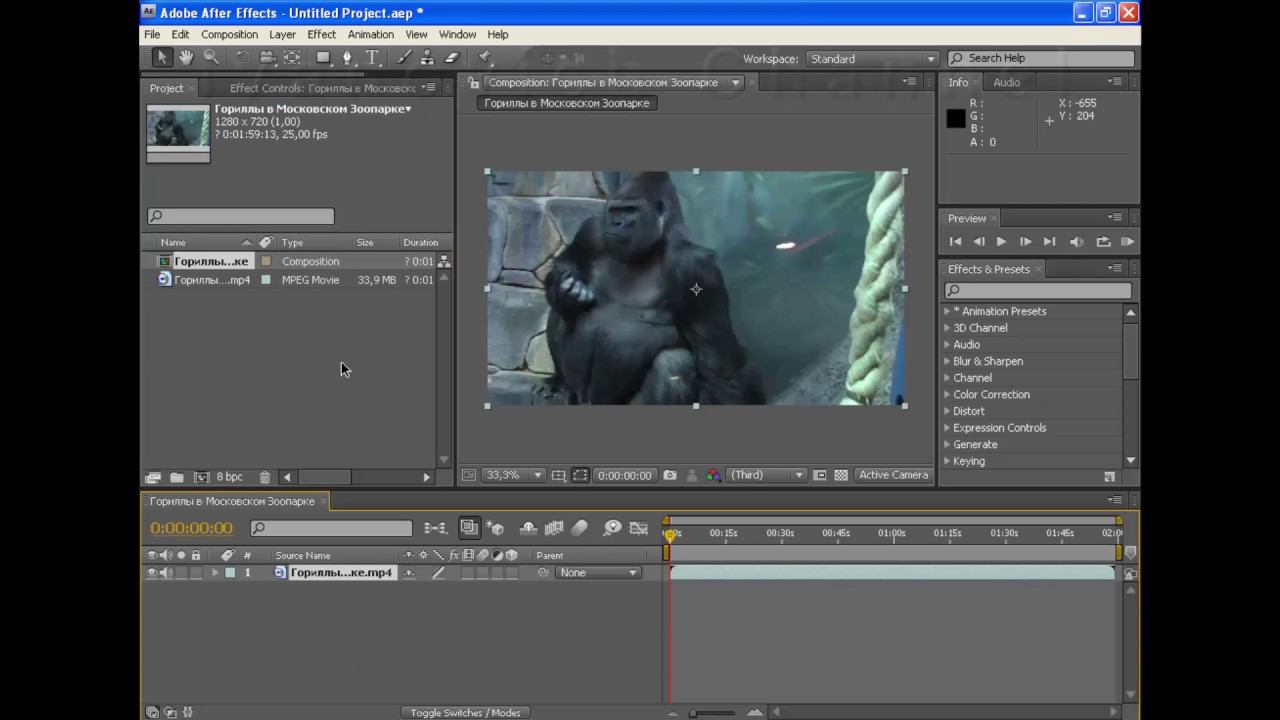
Task: Expand the Color Correction effects category
Action: 947,394
